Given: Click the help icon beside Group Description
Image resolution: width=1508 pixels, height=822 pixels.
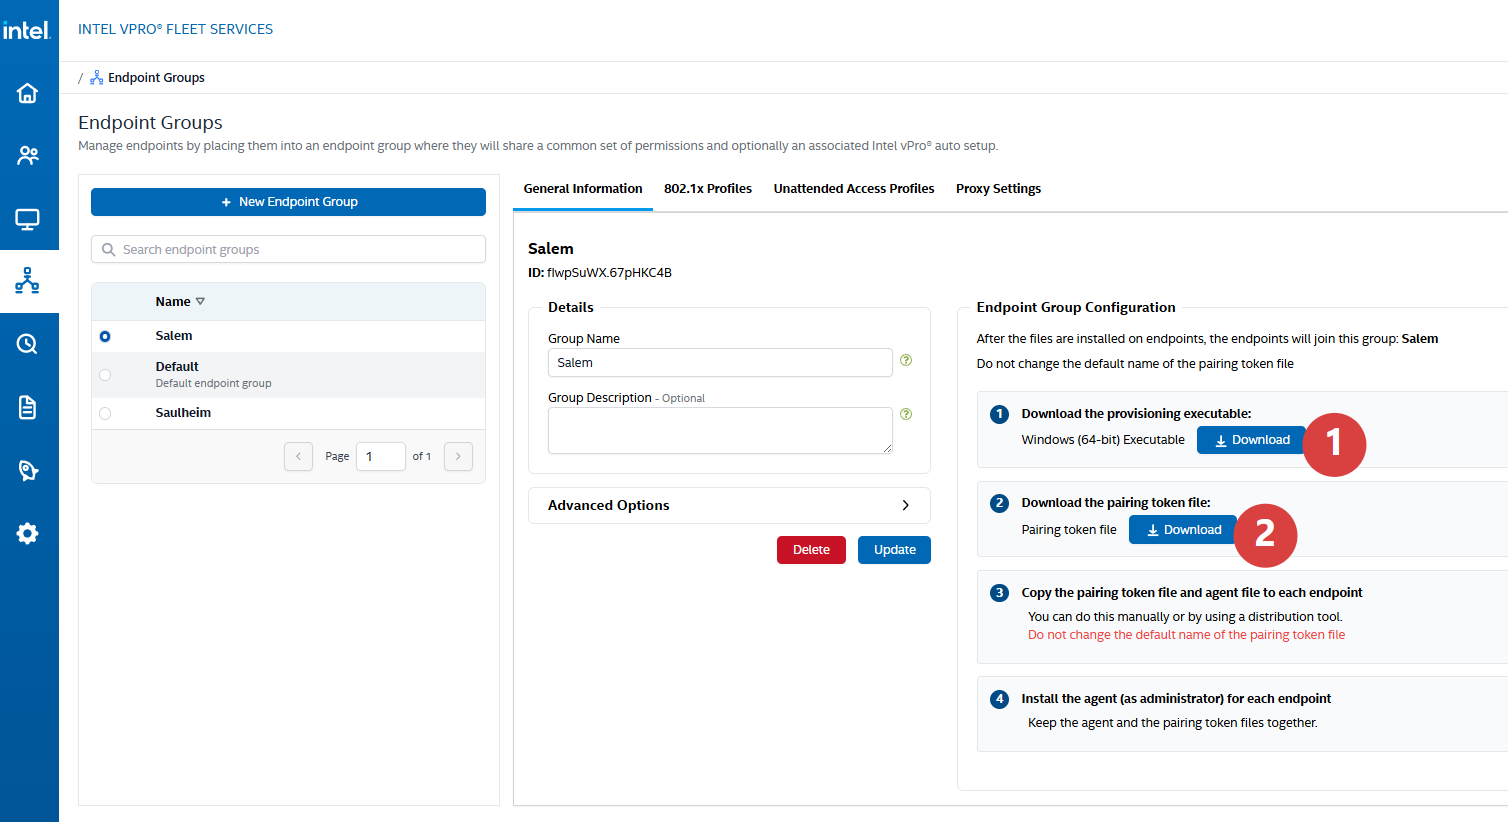Looking at the screenshot, I should point(906,414).
